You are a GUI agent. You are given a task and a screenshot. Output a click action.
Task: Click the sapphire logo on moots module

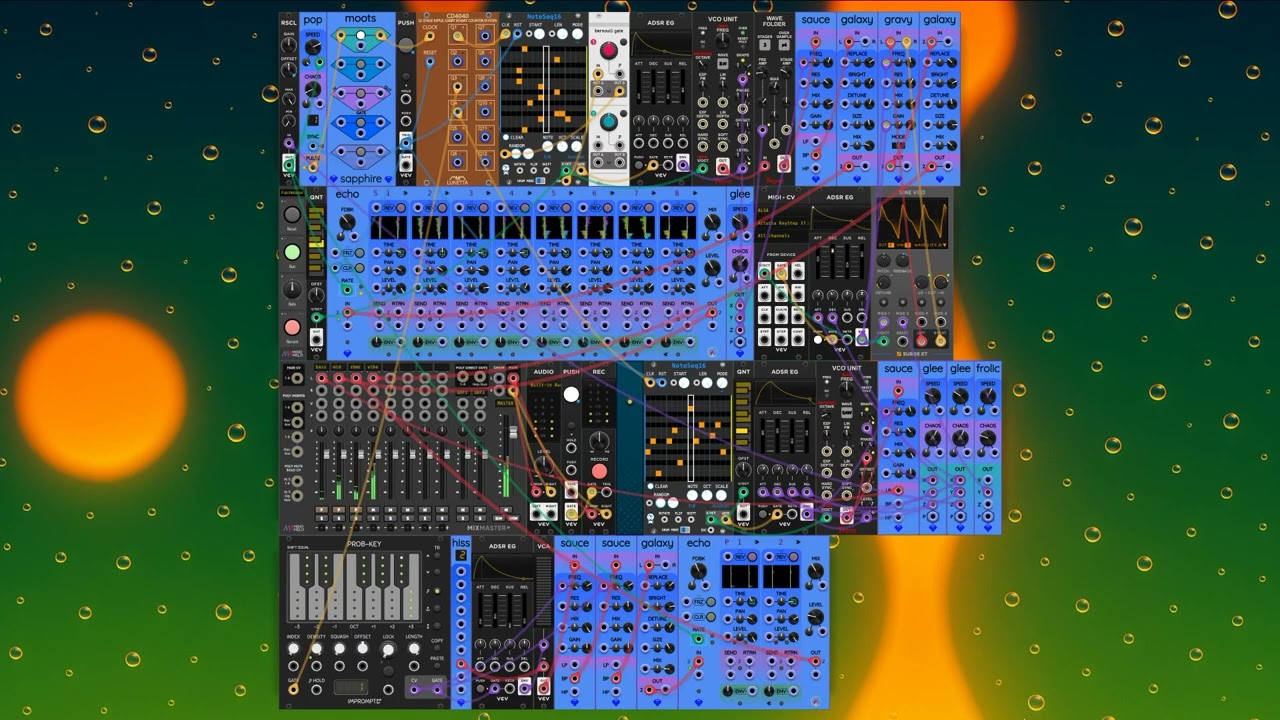pyautogui.click(x=360, y=179)
